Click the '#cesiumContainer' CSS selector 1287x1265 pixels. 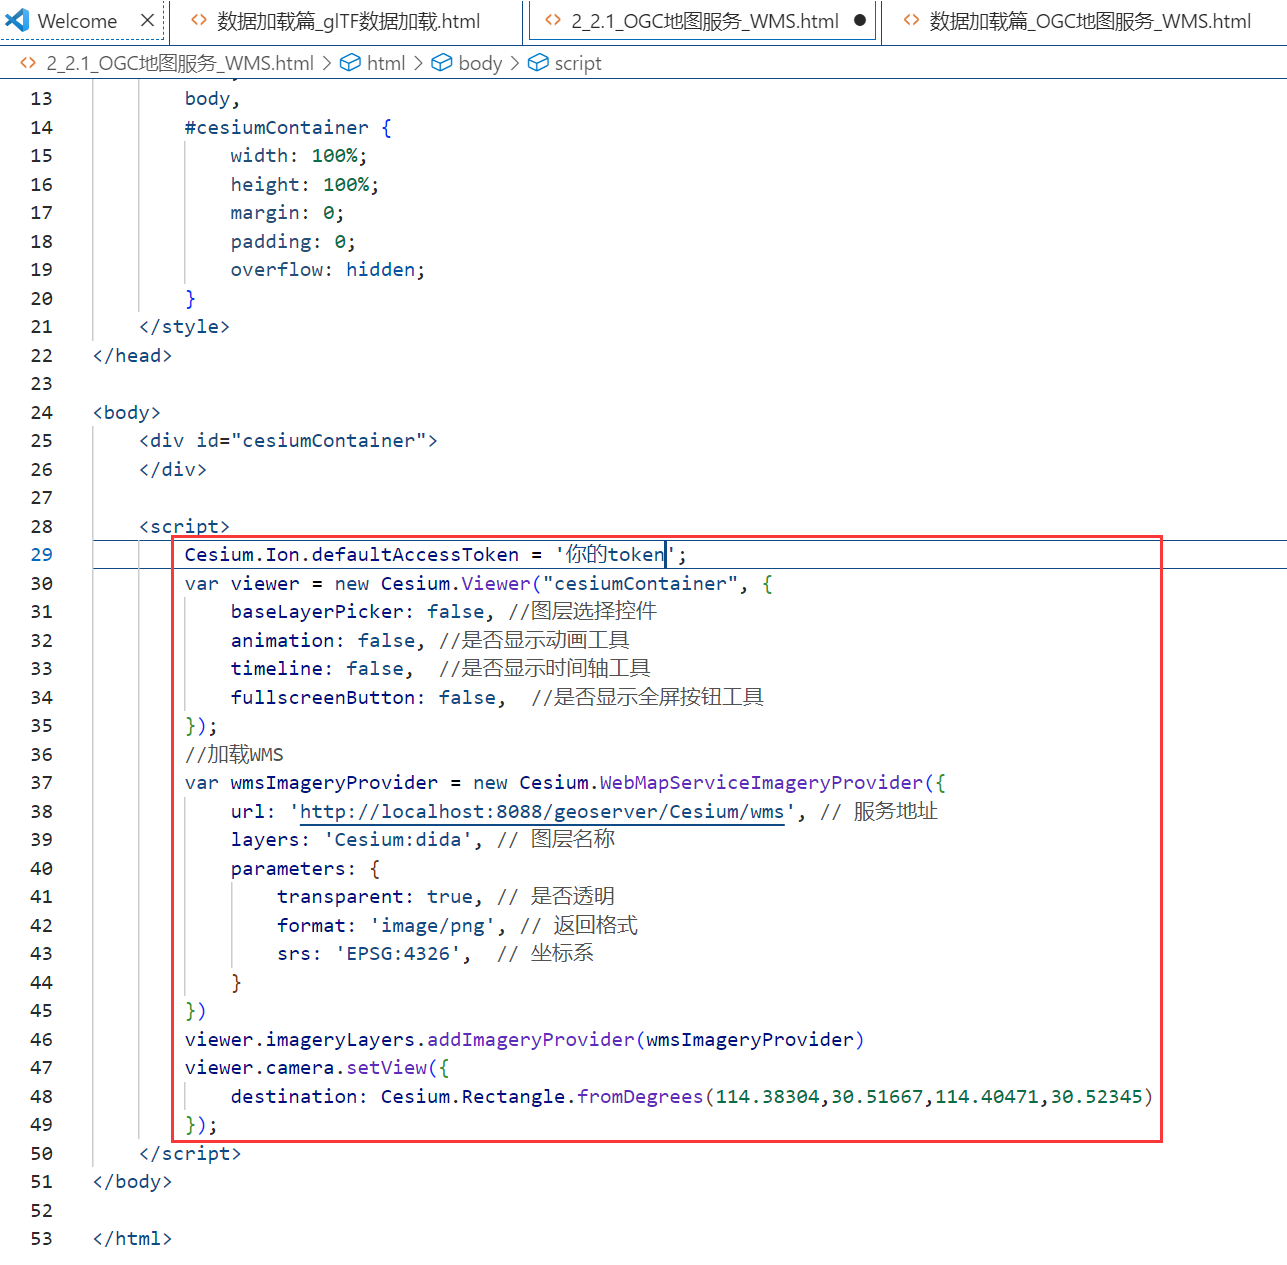277,128
